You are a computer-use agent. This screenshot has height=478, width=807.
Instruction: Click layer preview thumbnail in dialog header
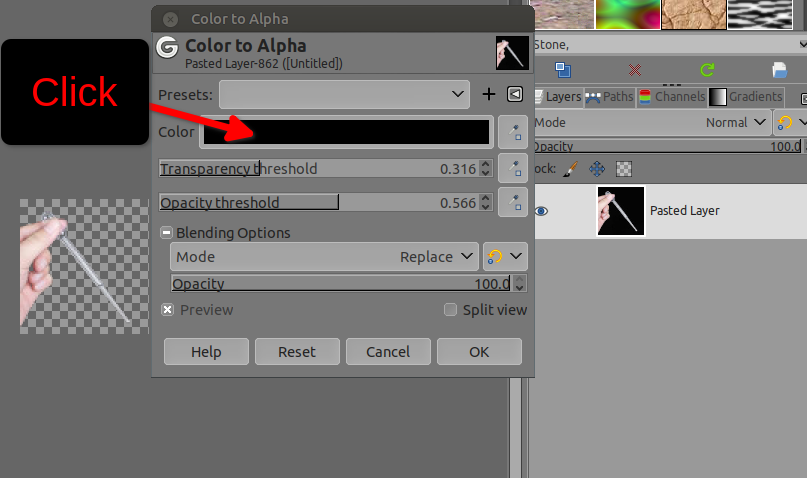[512, 52]
